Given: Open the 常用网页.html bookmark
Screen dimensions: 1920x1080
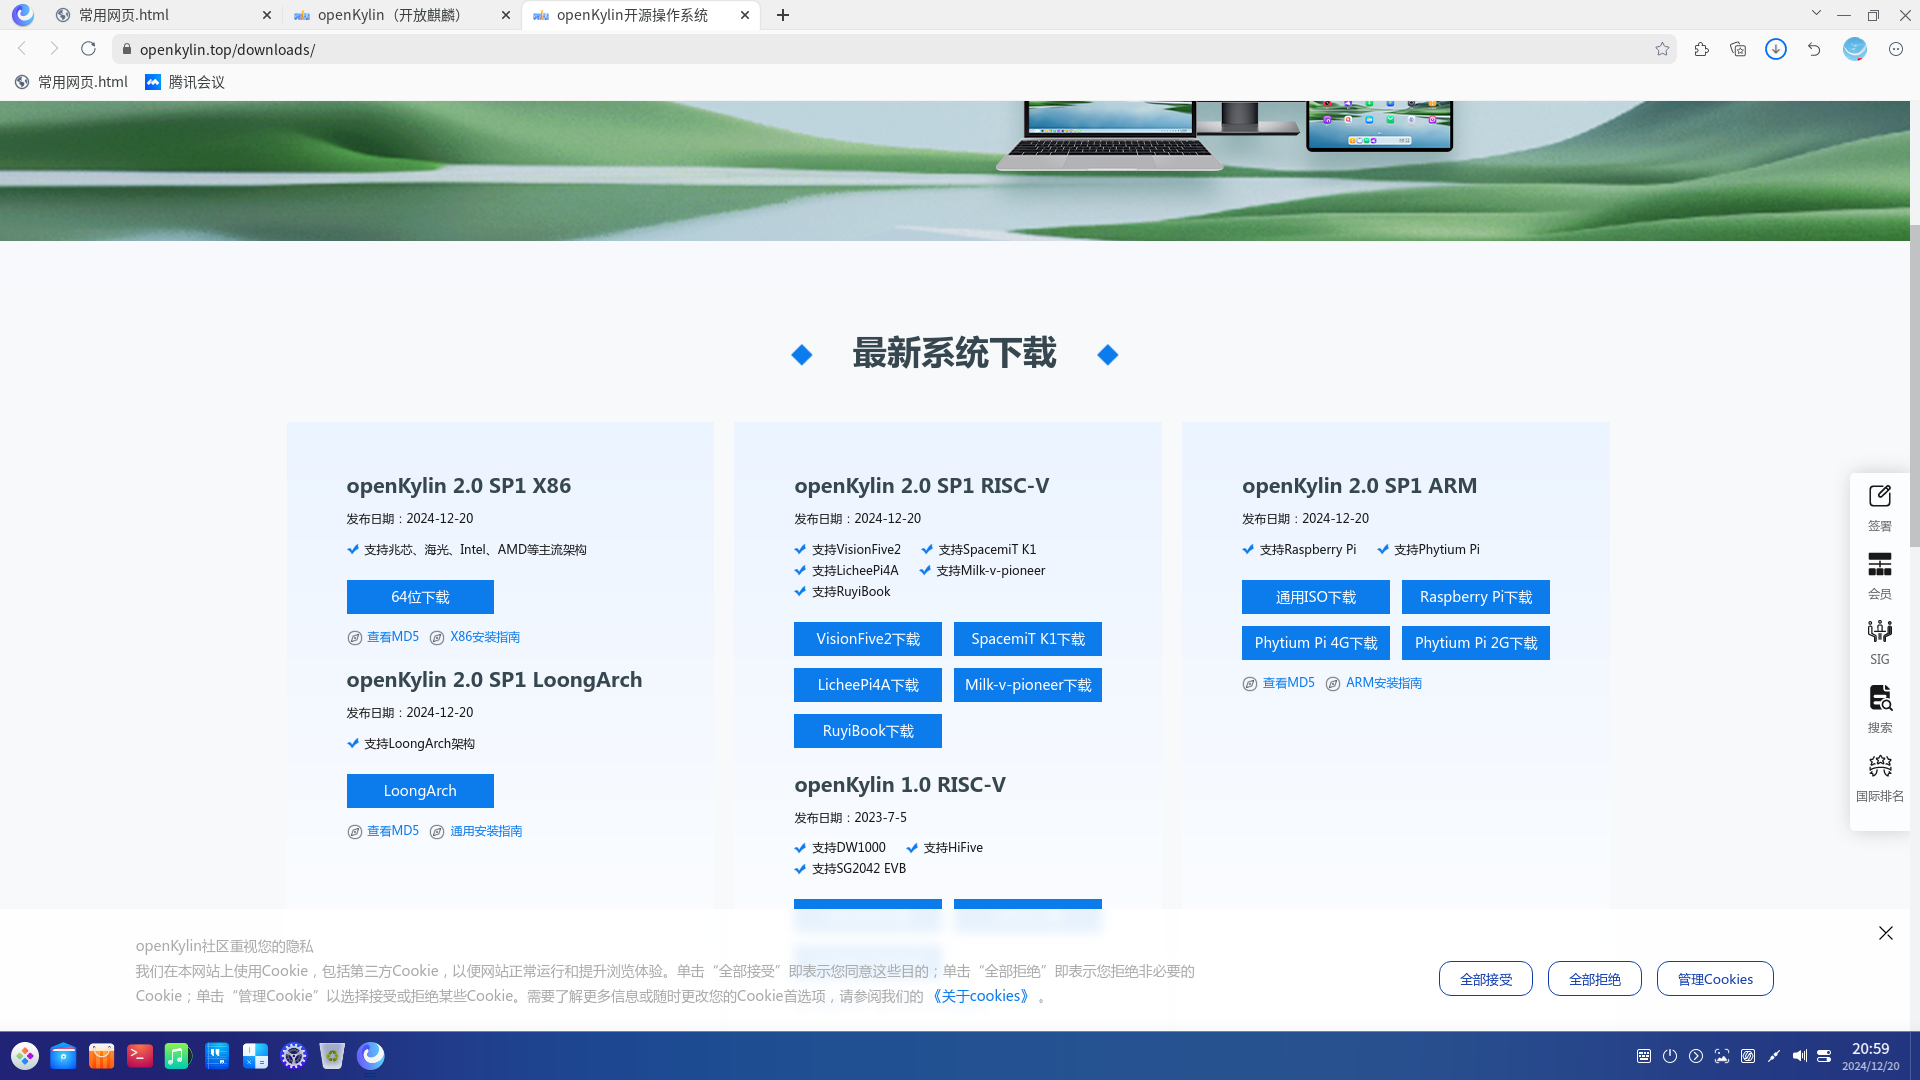Looking at the screenshot, I should coord(72,82).
